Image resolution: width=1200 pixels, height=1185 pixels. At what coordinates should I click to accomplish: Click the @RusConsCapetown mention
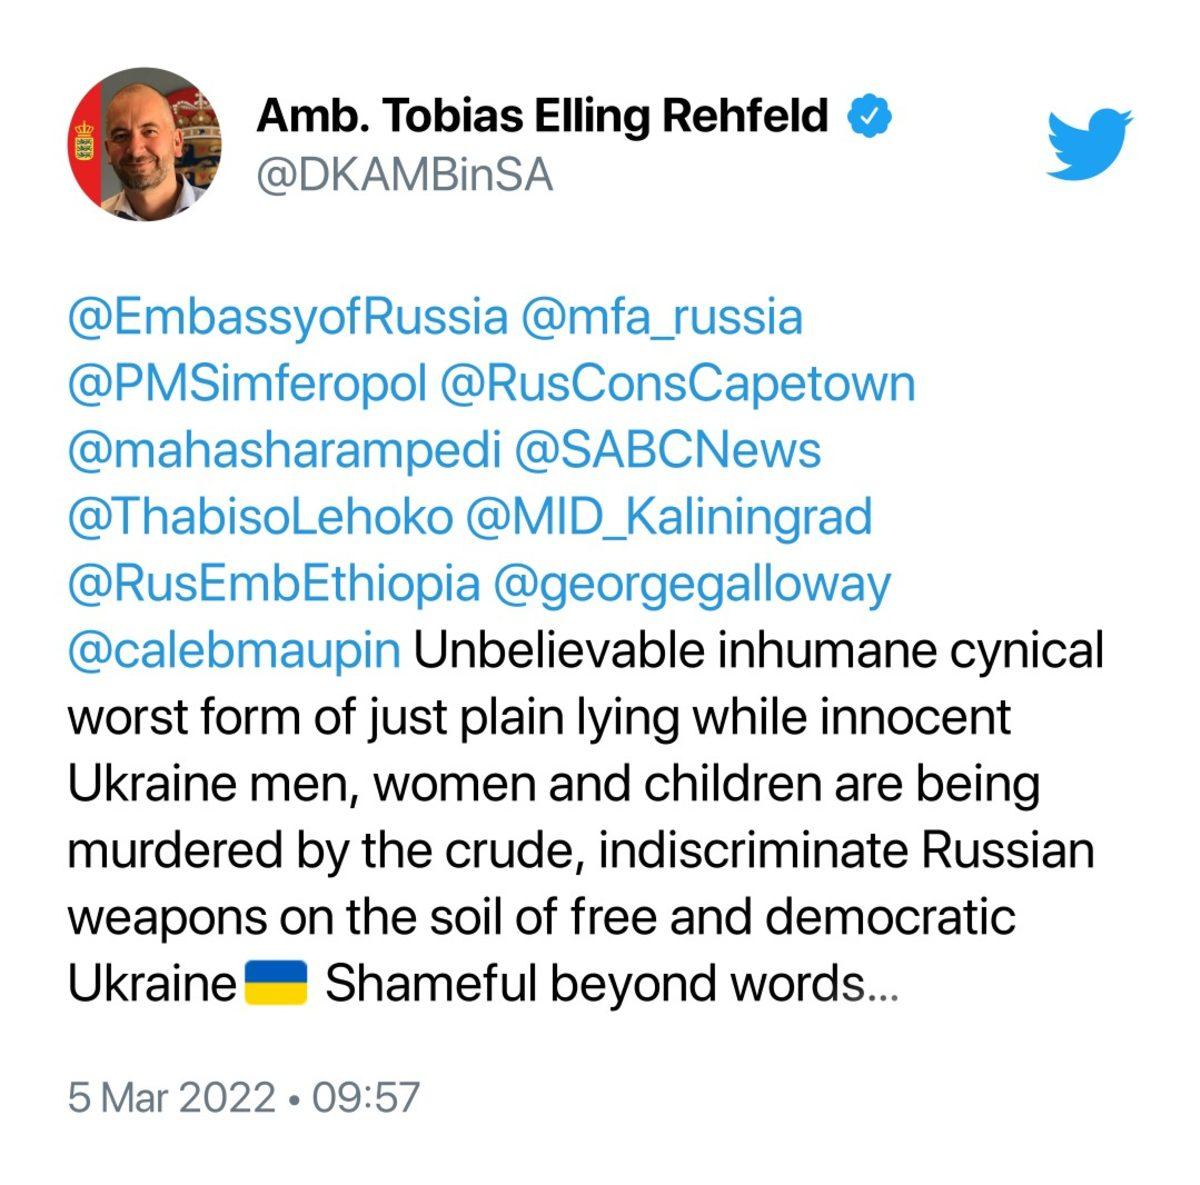click(677, 384)
